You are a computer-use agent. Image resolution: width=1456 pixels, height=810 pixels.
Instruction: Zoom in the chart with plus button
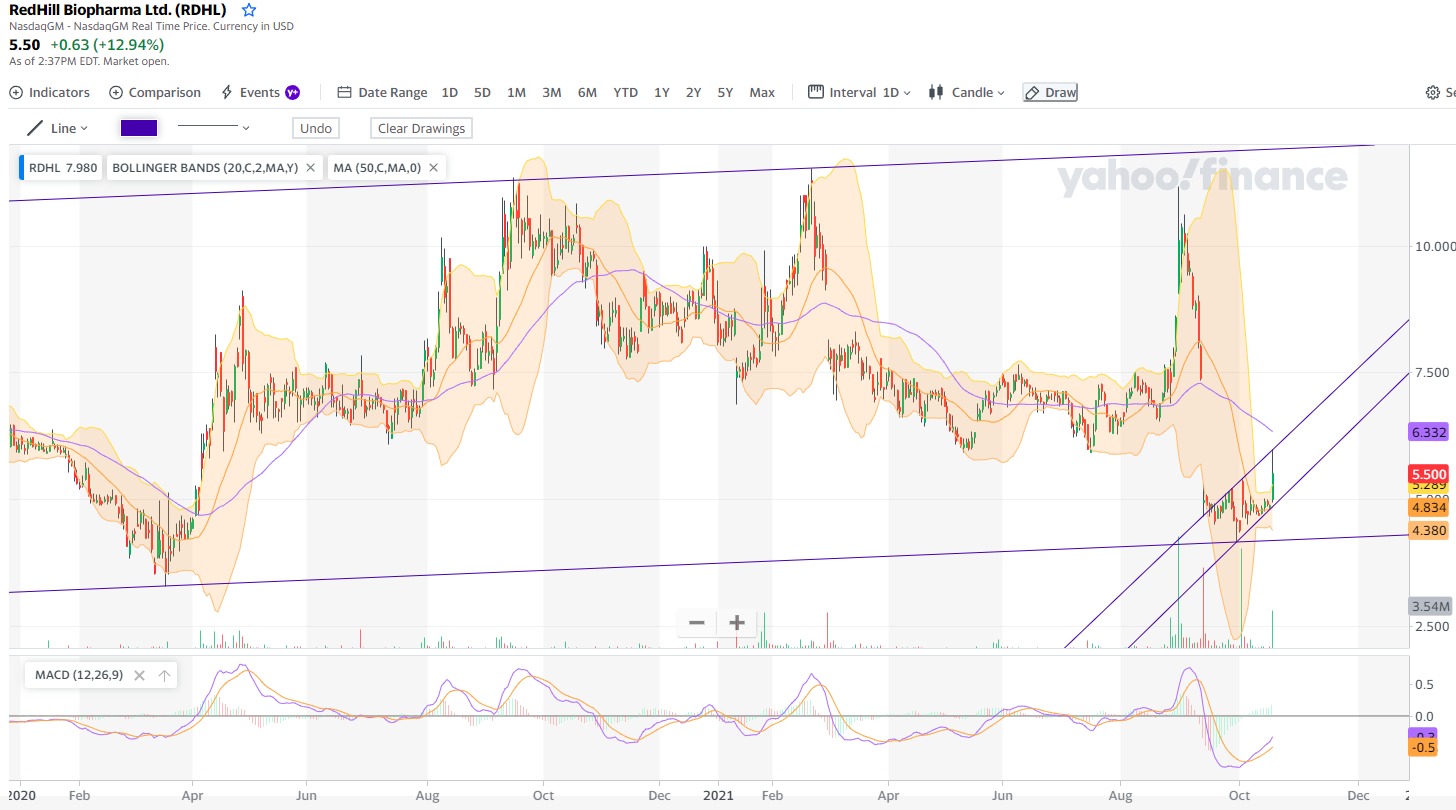[x=737, y=623]
